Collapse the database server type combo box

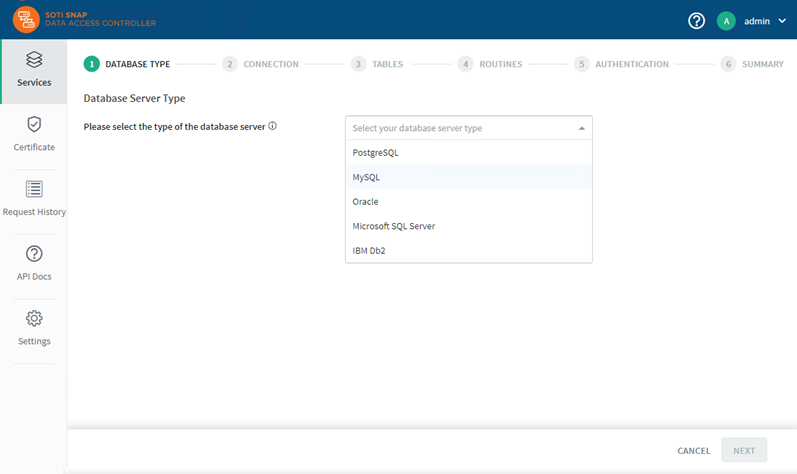468,128
